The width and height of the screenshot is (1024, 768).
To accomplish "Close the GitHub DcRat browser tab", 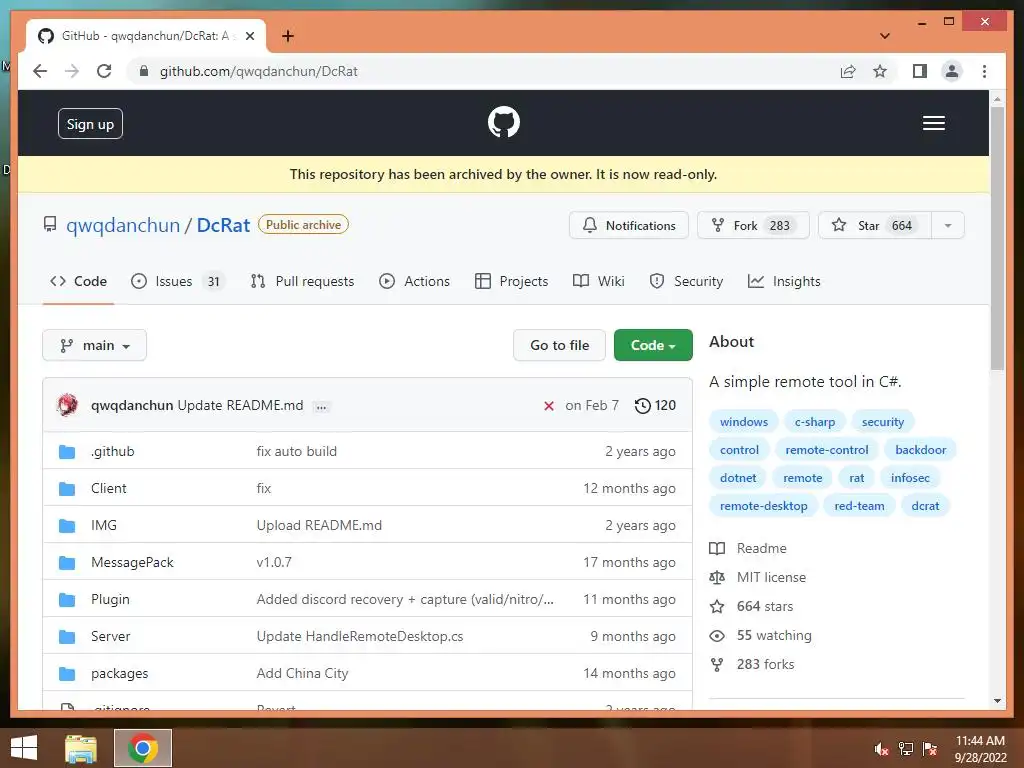I will [x=249, y=36].
